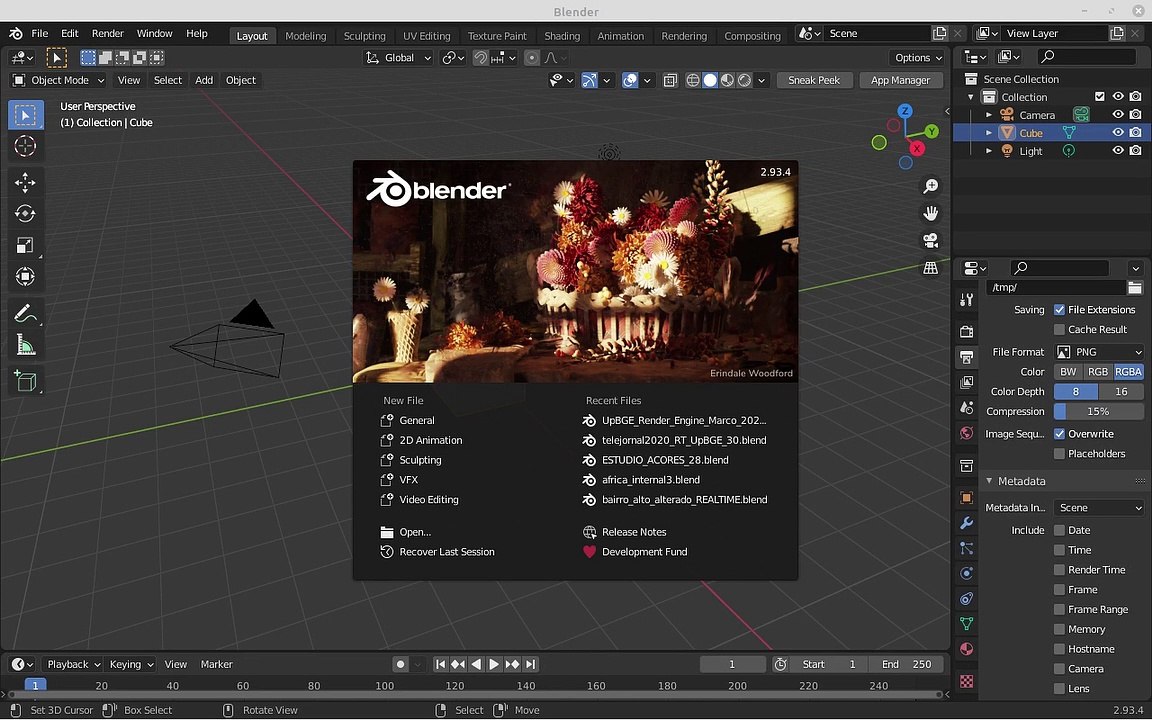The image size is (1152, 720).
Task: Jump to the timeline end frame
Action: [x=530, y=664]
